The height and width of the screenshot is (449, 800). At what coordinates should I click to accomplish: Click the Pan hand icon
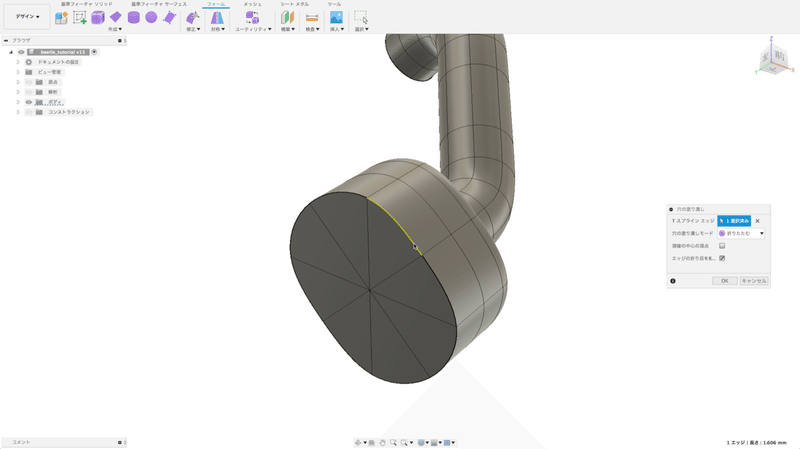[383, 442]
